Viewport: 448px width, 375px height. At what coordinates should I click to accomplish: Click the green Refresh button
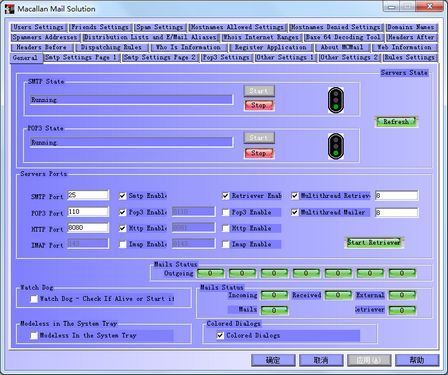396,122
